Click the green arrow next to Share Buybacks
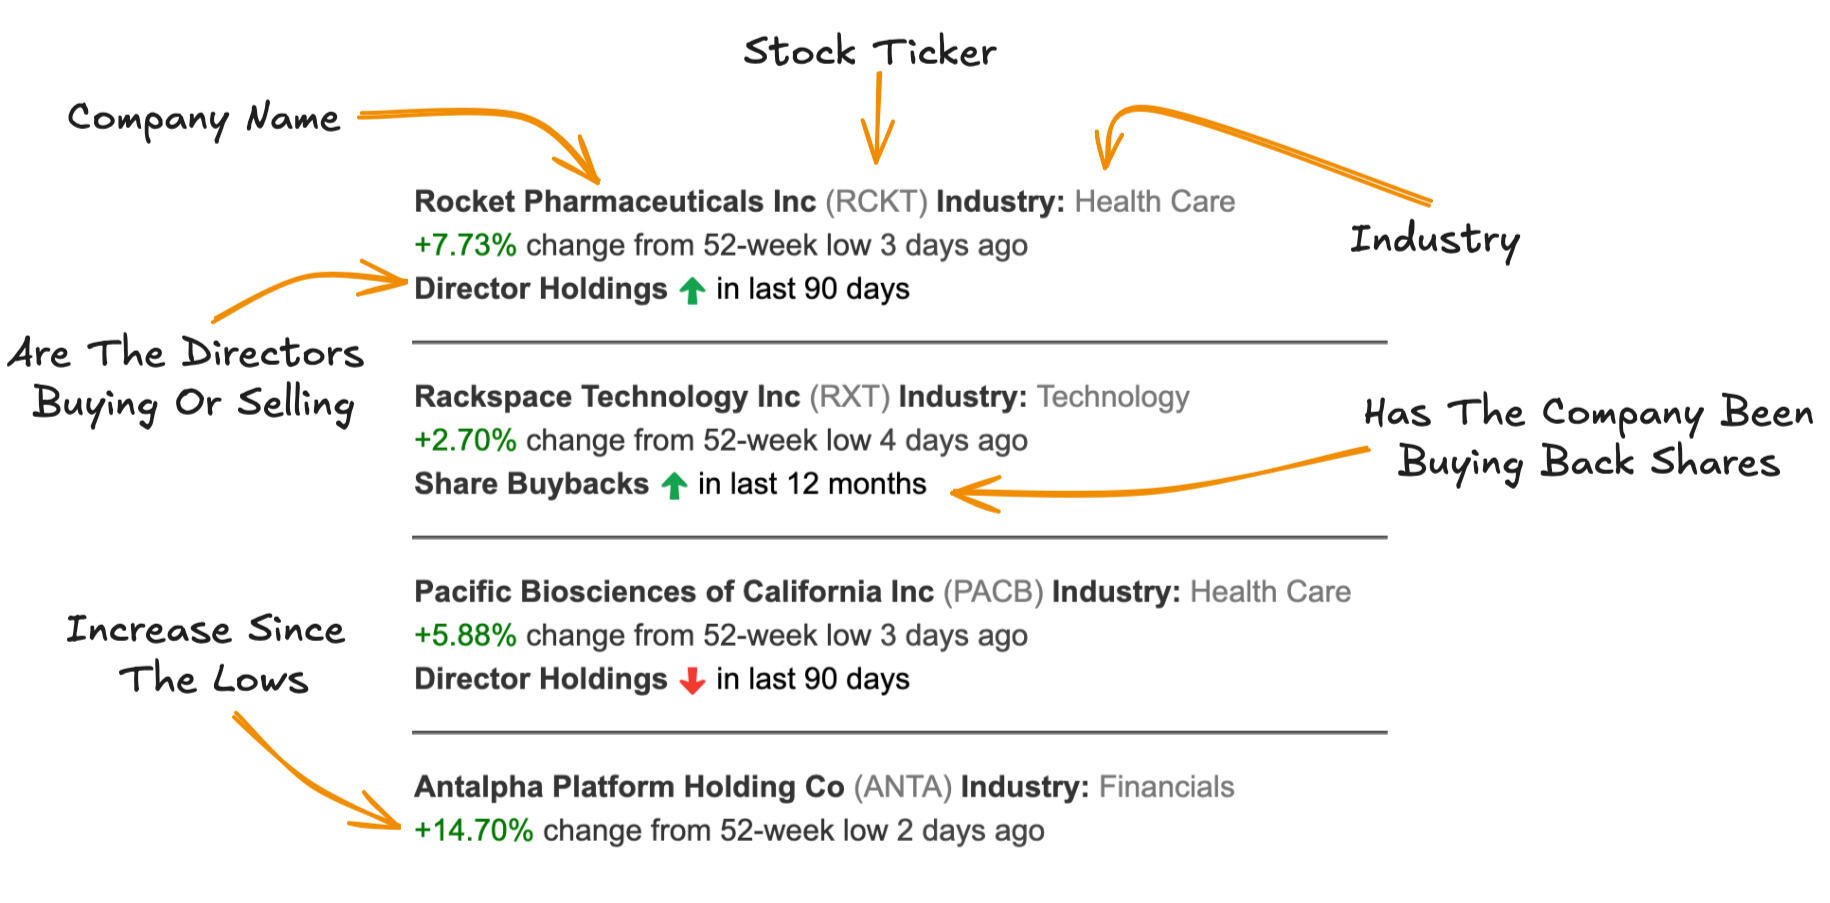 (x=674, y=485)
